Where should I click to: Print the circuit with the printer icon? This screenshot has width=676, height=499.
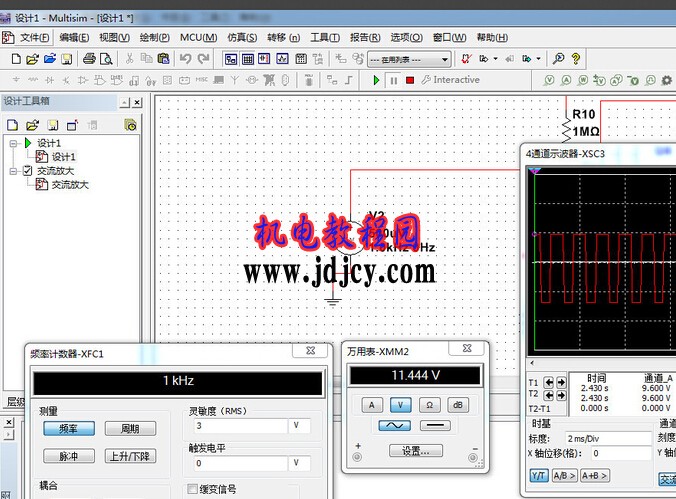point(89,59)
